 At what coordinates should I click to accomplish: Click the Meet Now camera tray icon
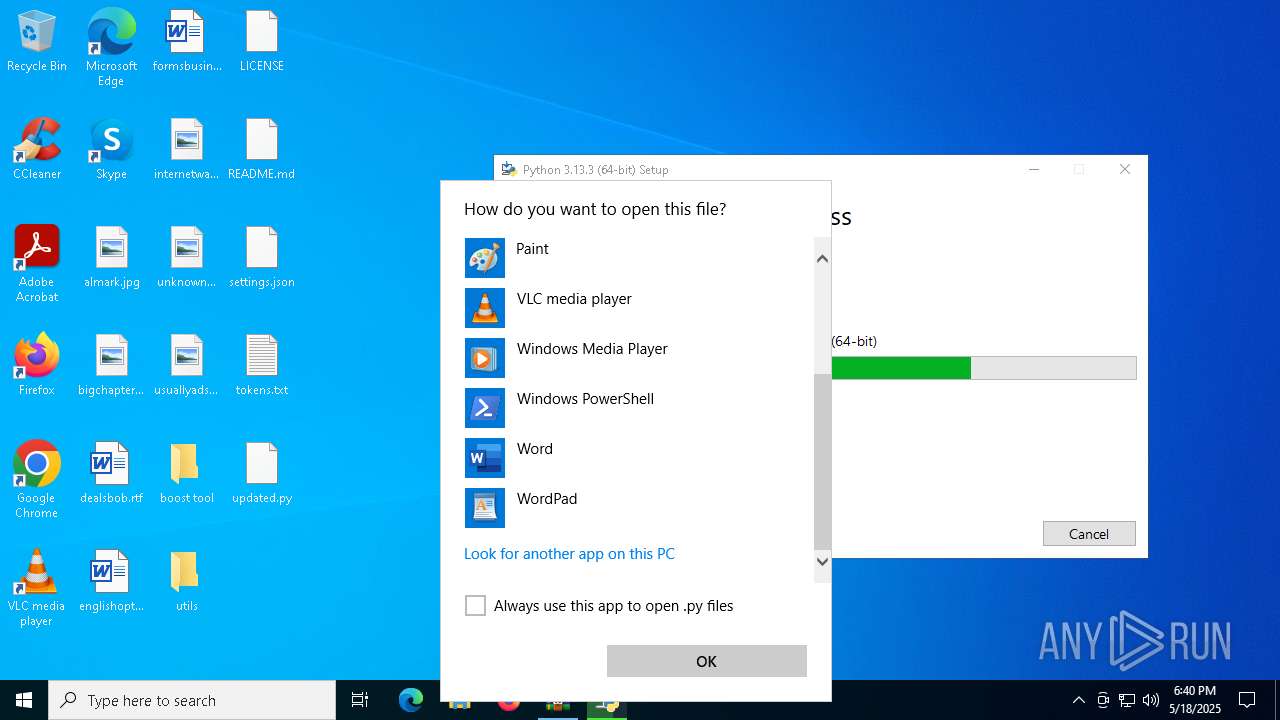(1103, 700)
